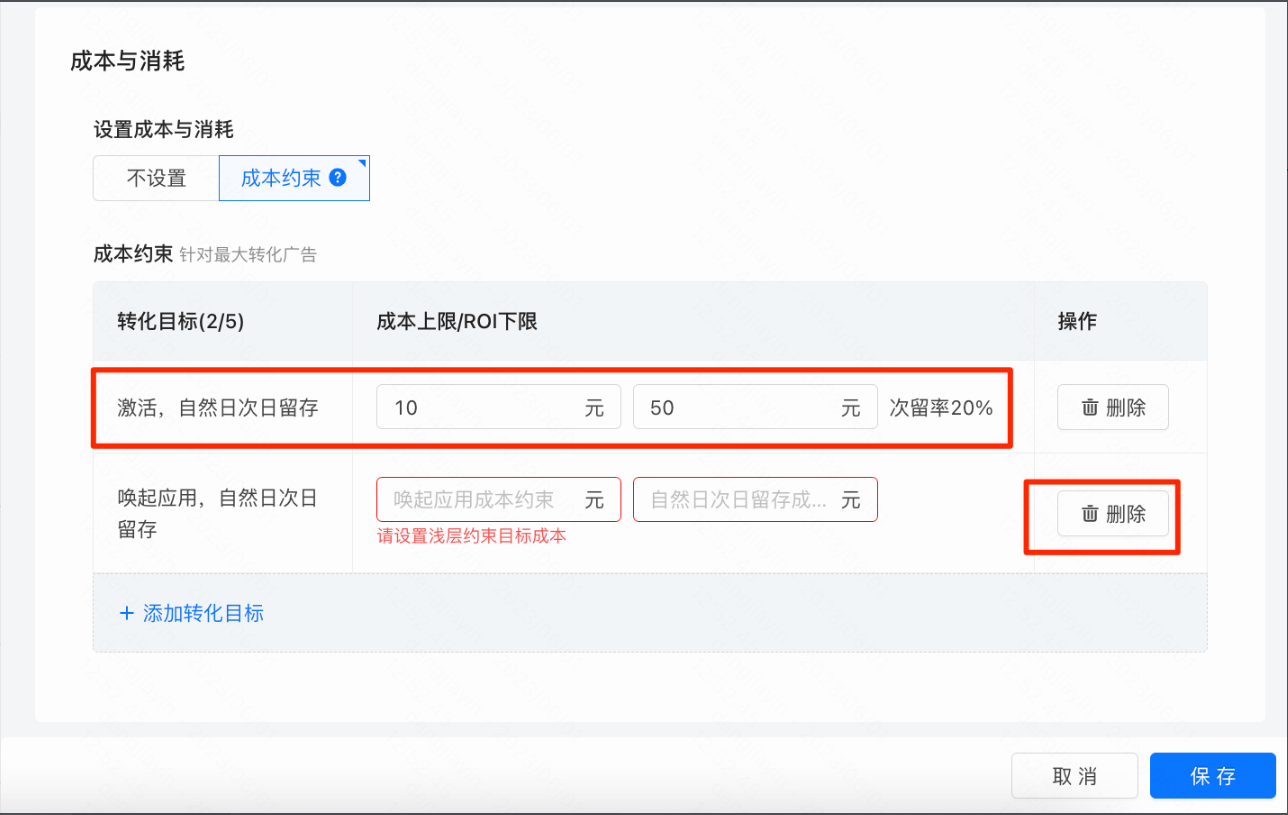The width and height of the screenshot is (1288, 815).
Task: Click the 激活，自然日次日留存 goal label
Action: (221, 407)
